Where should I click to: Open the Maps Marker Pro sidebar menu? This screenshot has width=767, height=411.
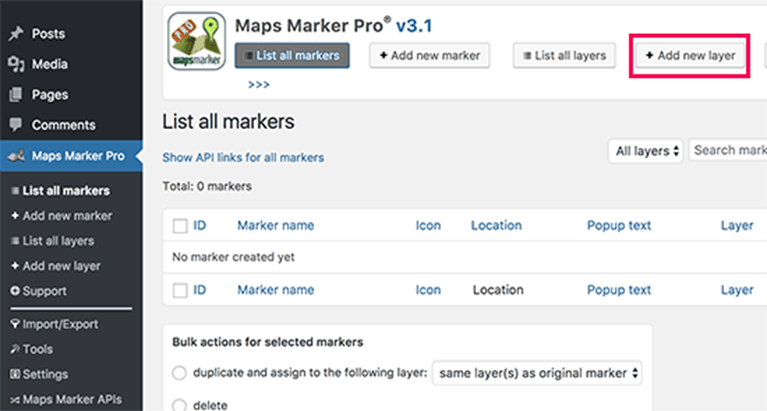click(71, 156)
